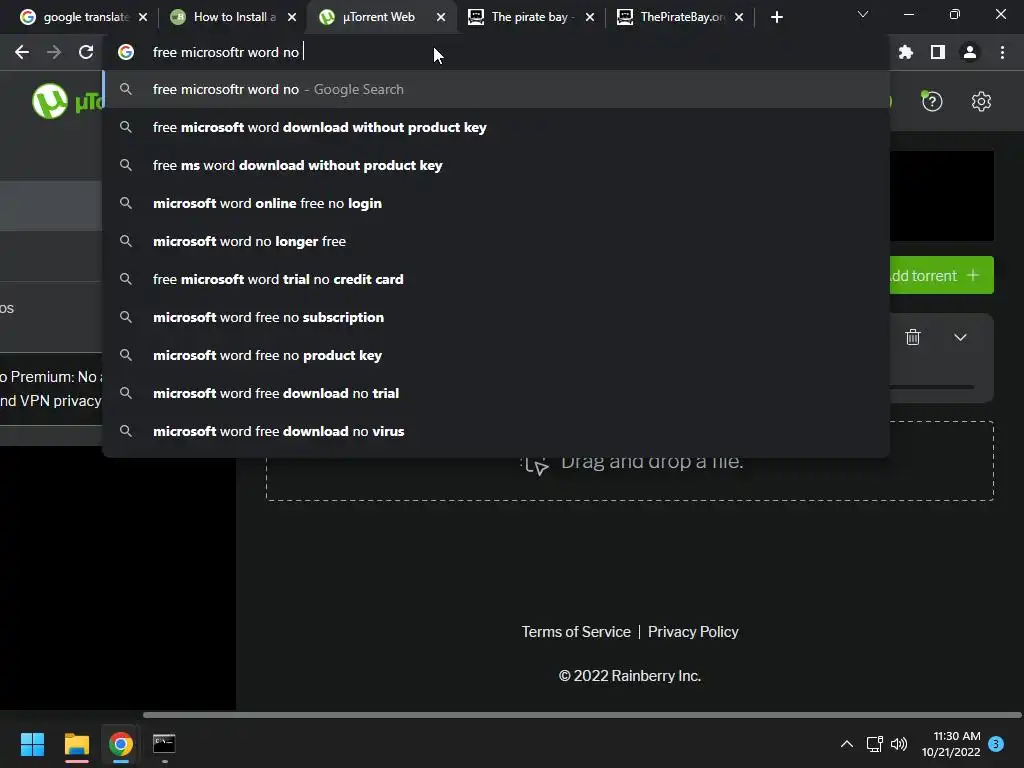Pick 'microsoft word no longer free' suggestion
The image size is (1024, 768).
pos(496,241)
